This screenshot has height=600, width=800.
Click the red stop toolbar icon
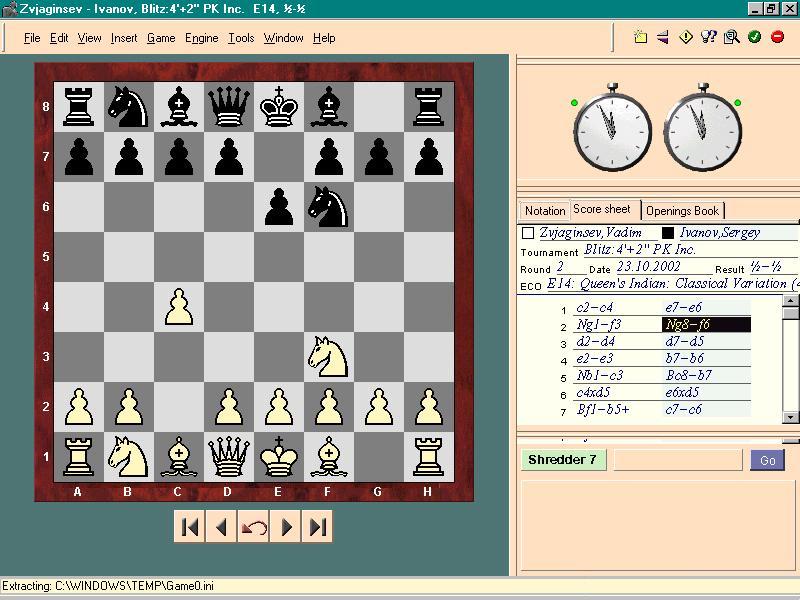point(777,38)
